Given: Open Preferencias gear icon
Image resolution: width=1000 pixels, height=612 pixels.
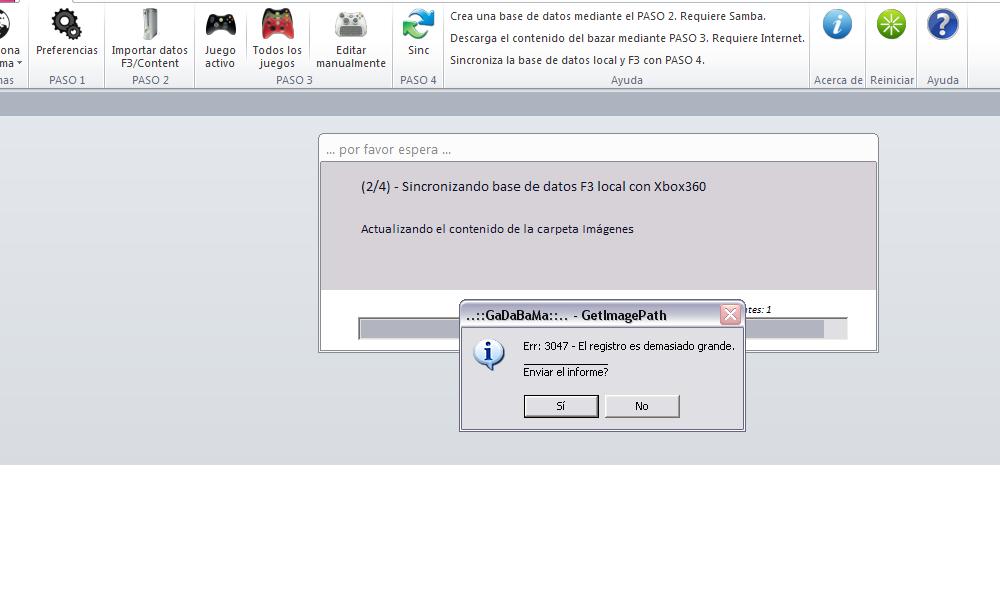Looking at the screenshot, I should tap(66, 24).
